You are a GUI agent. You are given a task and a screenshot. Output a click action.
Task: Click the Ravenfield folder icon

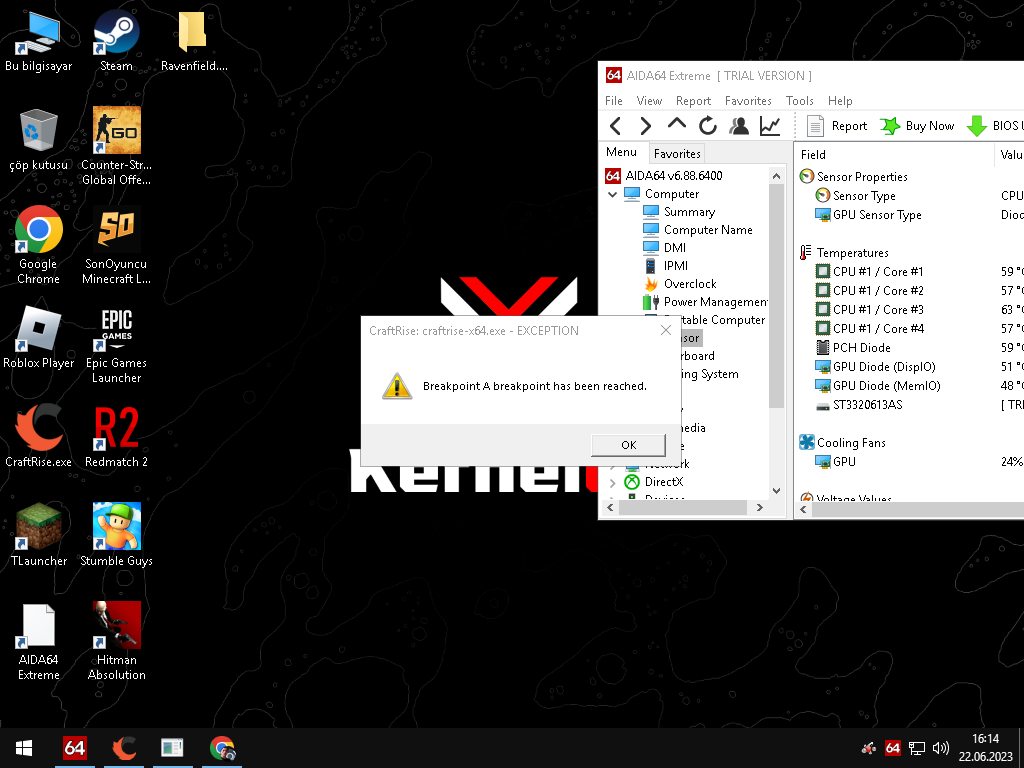[x=194, y=41]
